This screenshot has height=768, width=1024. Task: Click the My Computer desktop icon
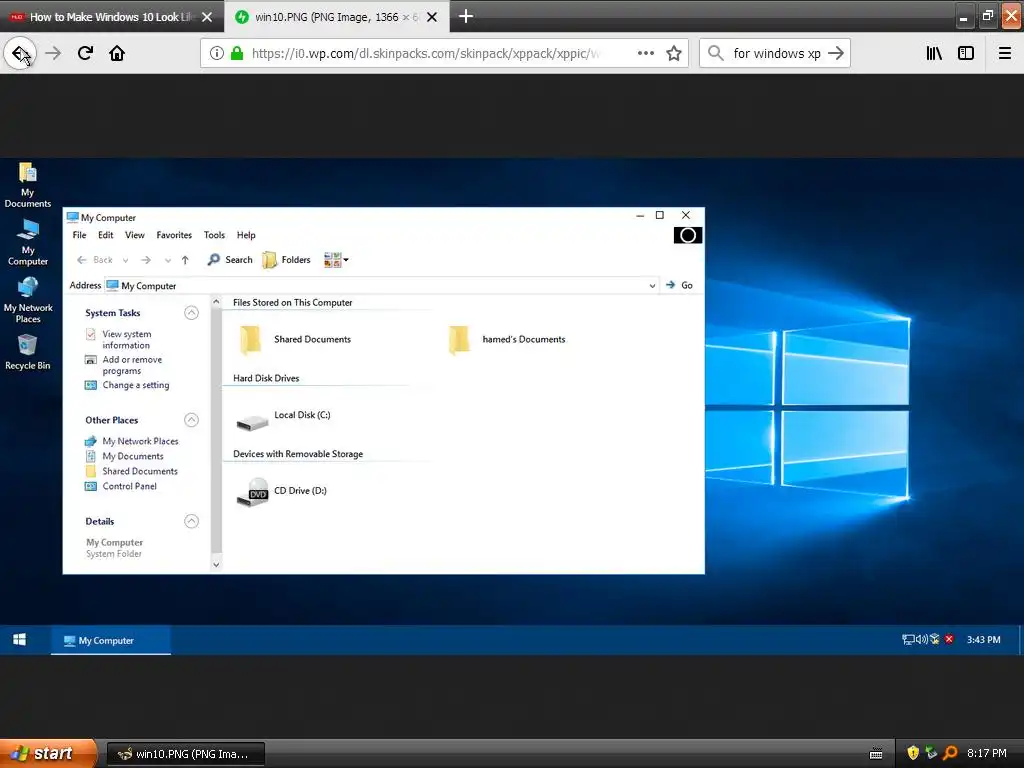pyautogui.click(x=27, y=242)
